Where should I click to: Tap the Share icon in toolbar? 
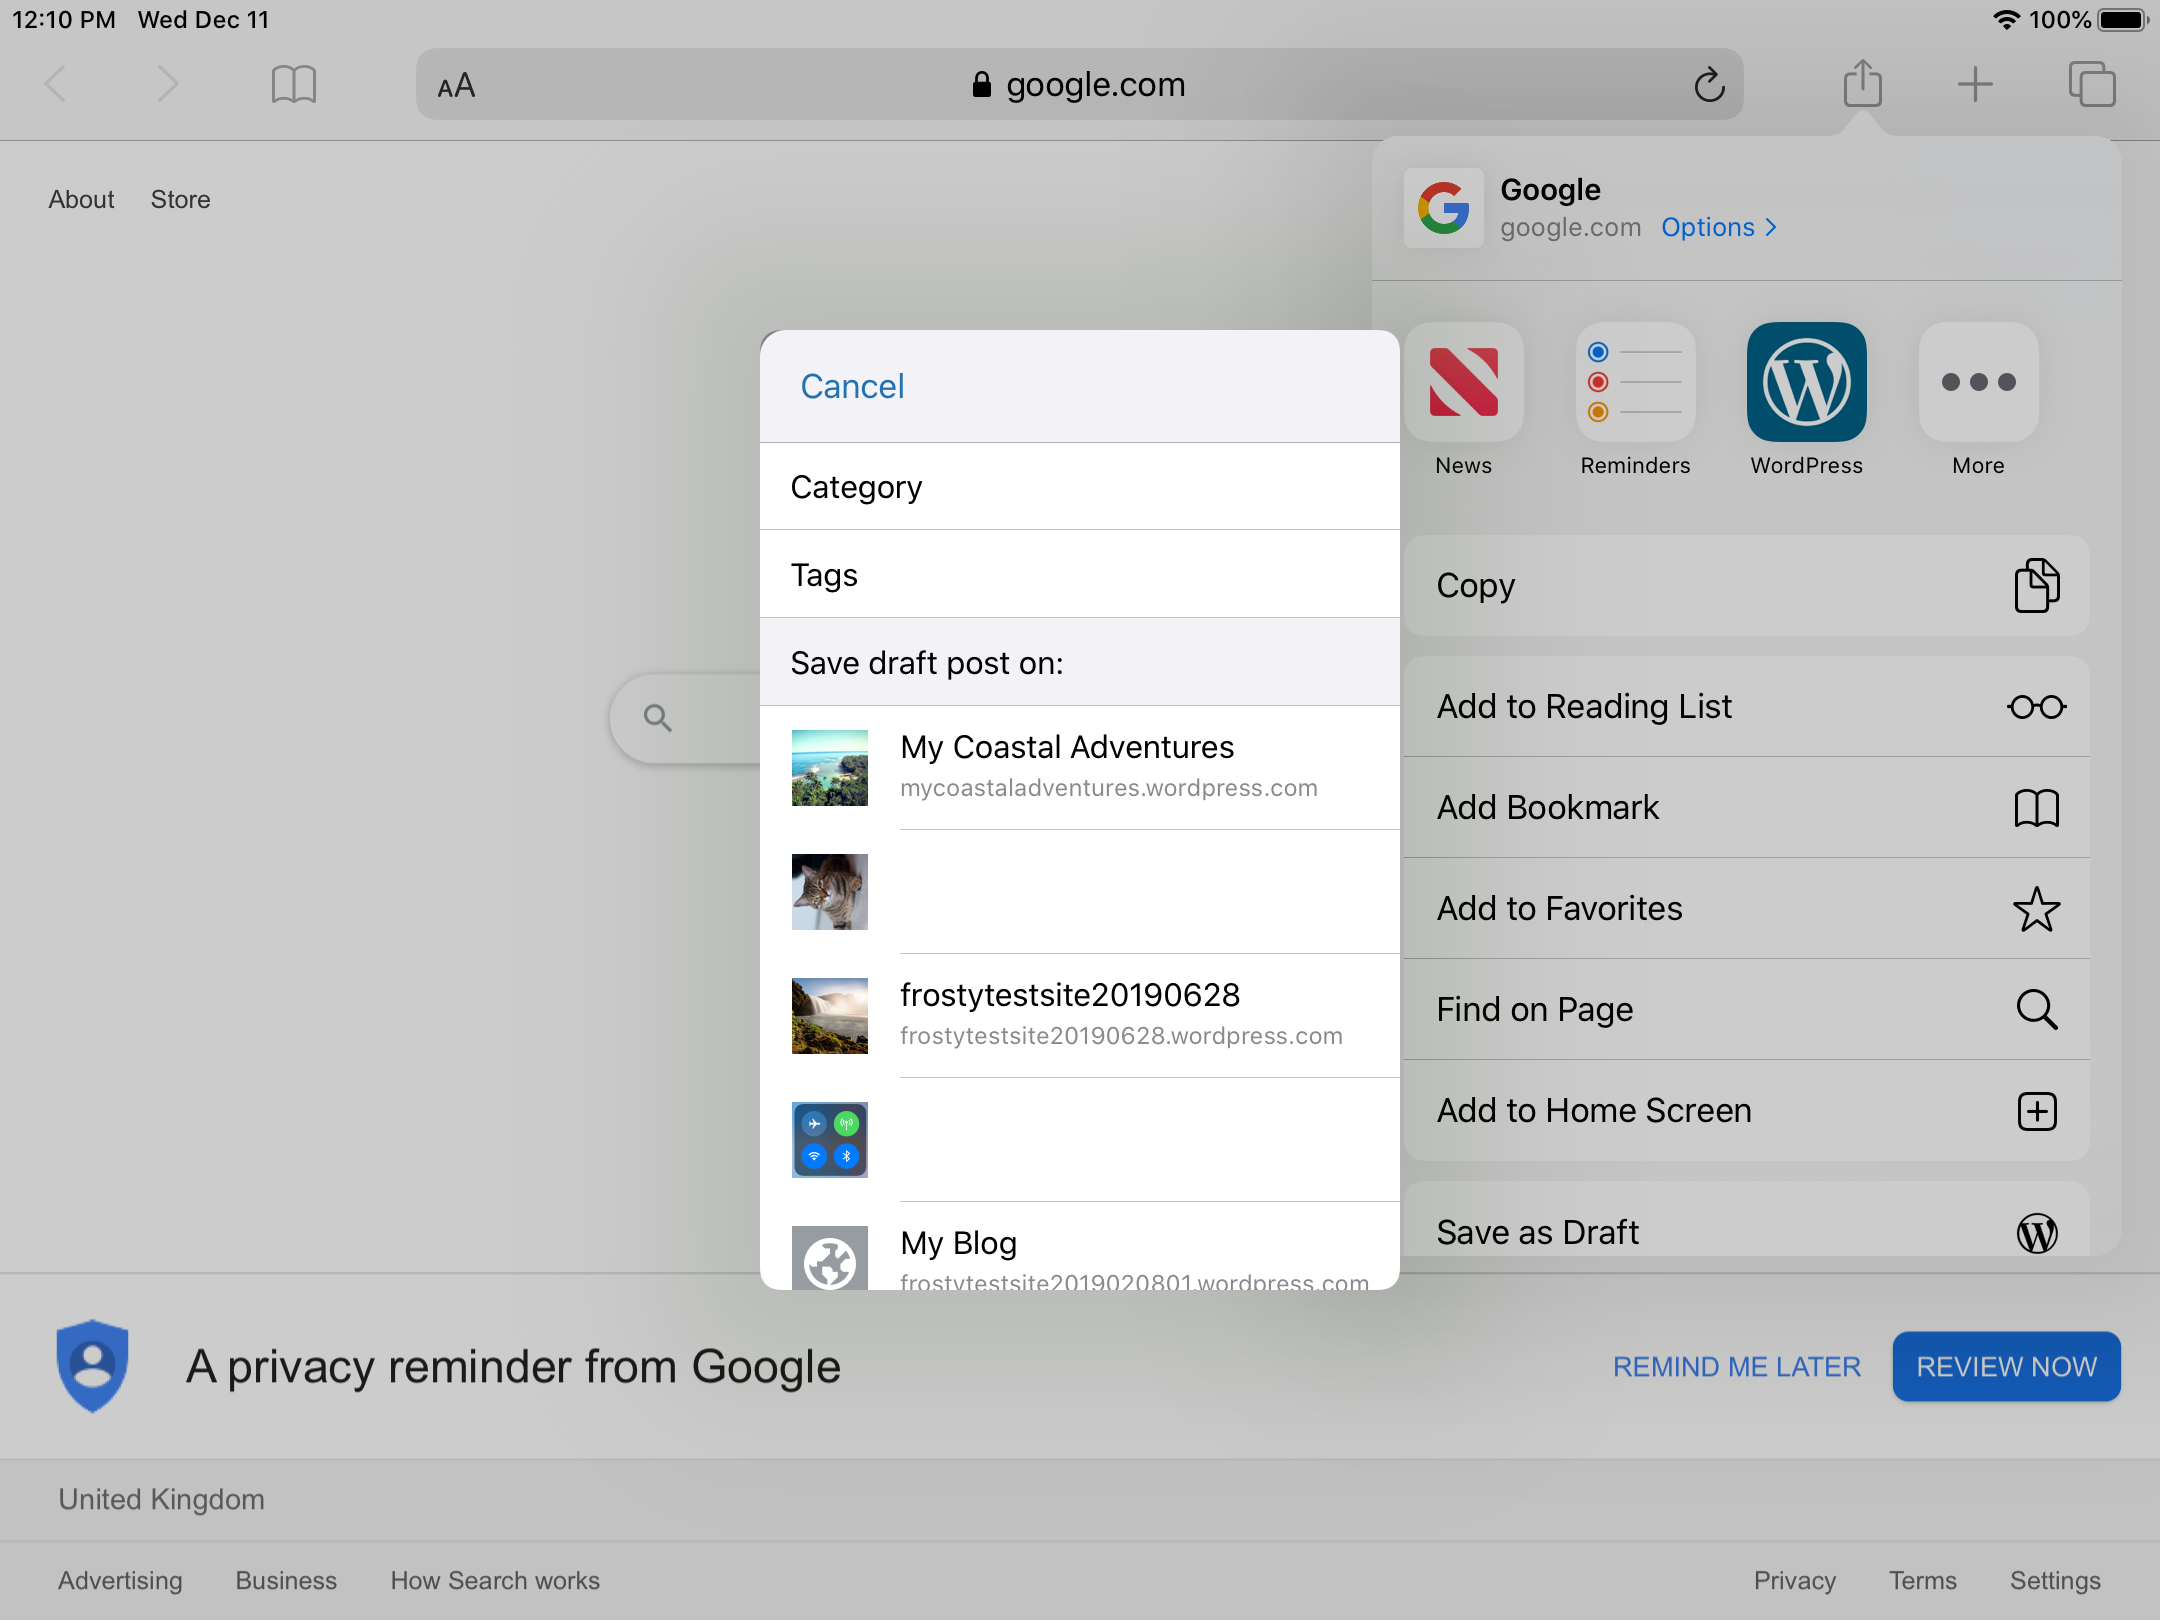click(1862, 82)
